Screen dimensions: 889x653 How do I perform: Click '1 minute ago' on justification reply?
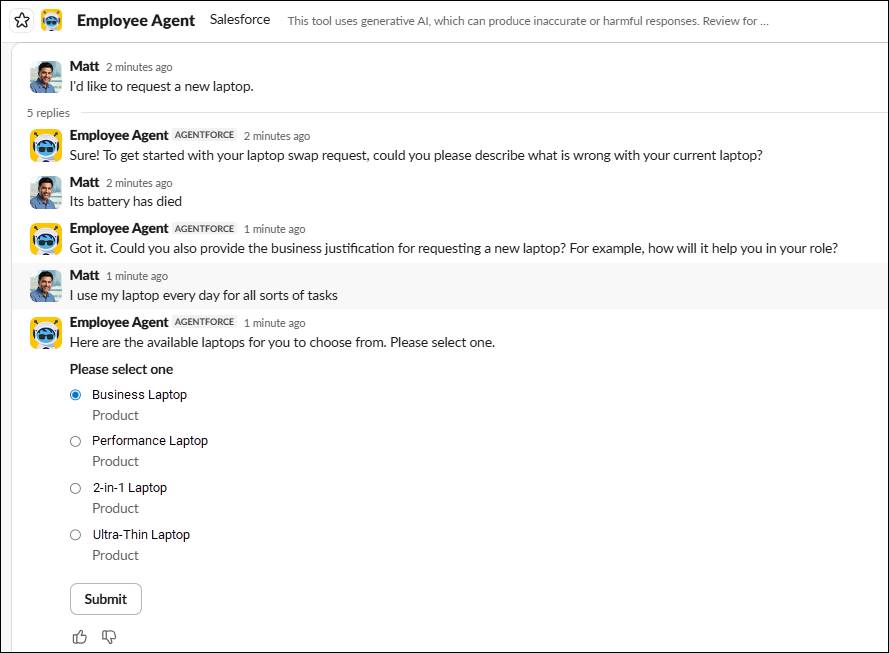(274, 229)
